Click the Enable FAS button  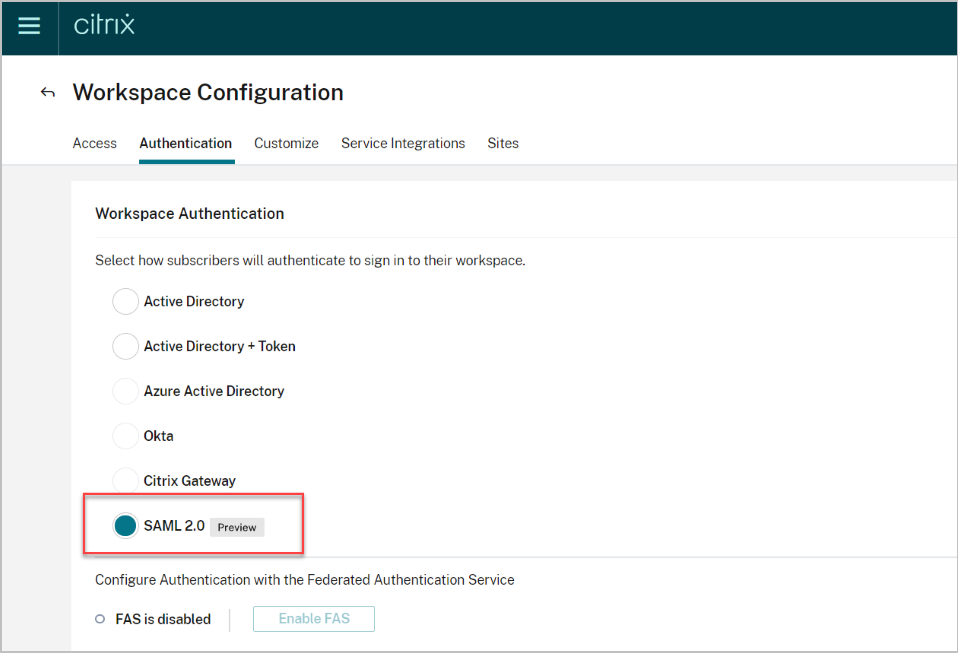click(314, 619)
